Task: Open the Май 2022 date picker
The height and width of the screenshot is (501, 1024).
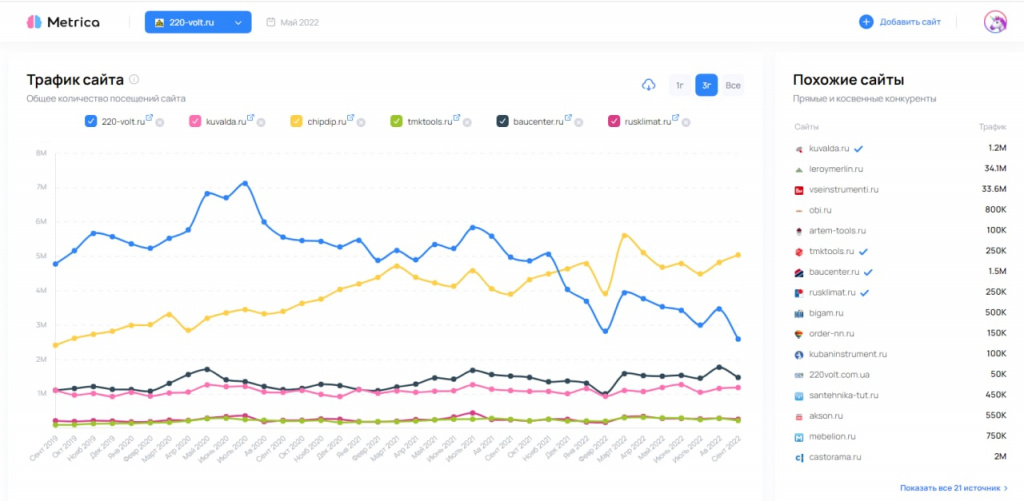Action: click(293, 22)
